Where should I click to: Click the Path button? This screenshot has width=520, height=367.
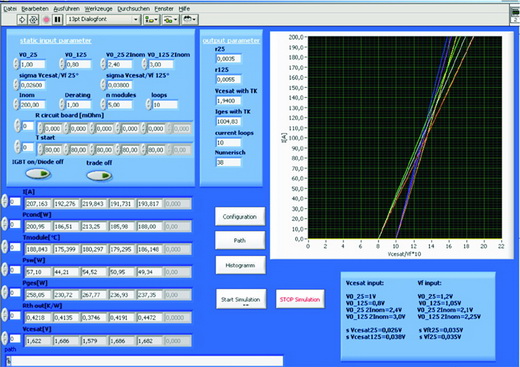pos(240,240)
